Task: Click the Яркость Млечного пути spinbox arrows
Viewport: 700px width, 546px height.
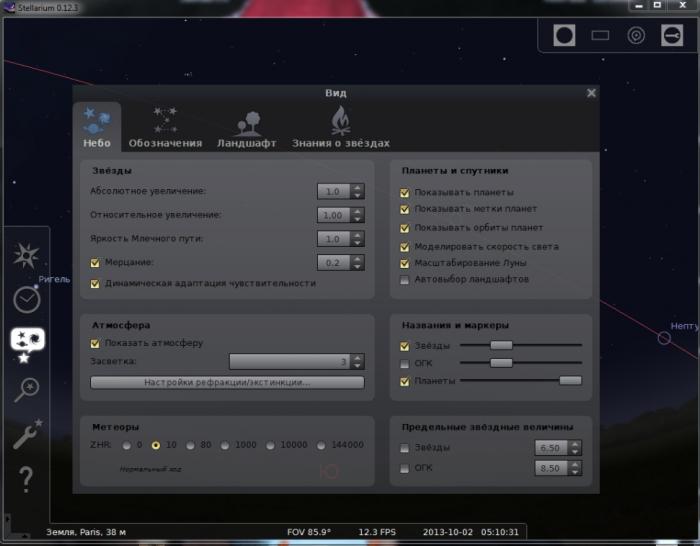Action: click(x=357, y=239)
